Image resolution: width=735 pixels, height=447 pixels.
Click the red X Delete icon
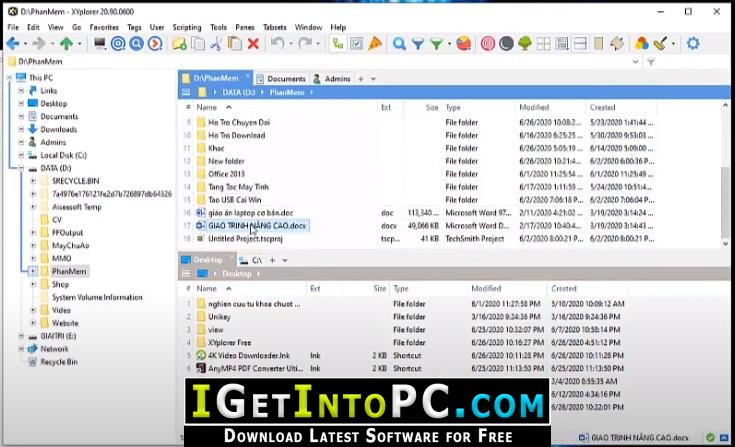[x=253, y=44]
